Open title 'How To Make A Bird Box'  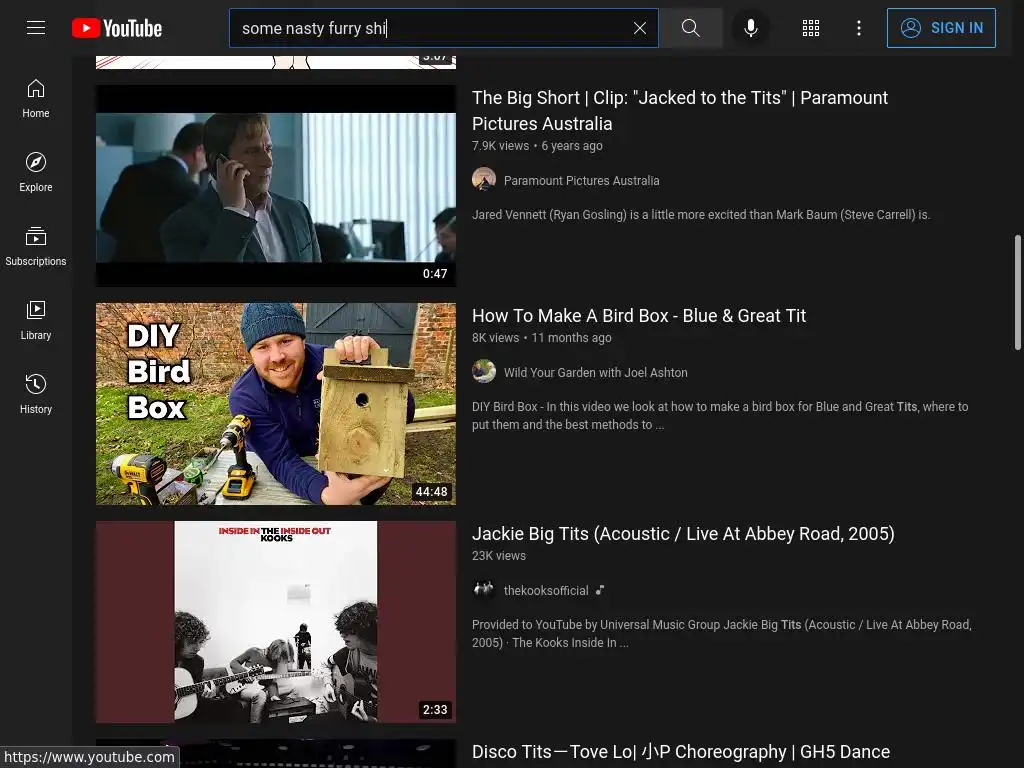point(639,316)
